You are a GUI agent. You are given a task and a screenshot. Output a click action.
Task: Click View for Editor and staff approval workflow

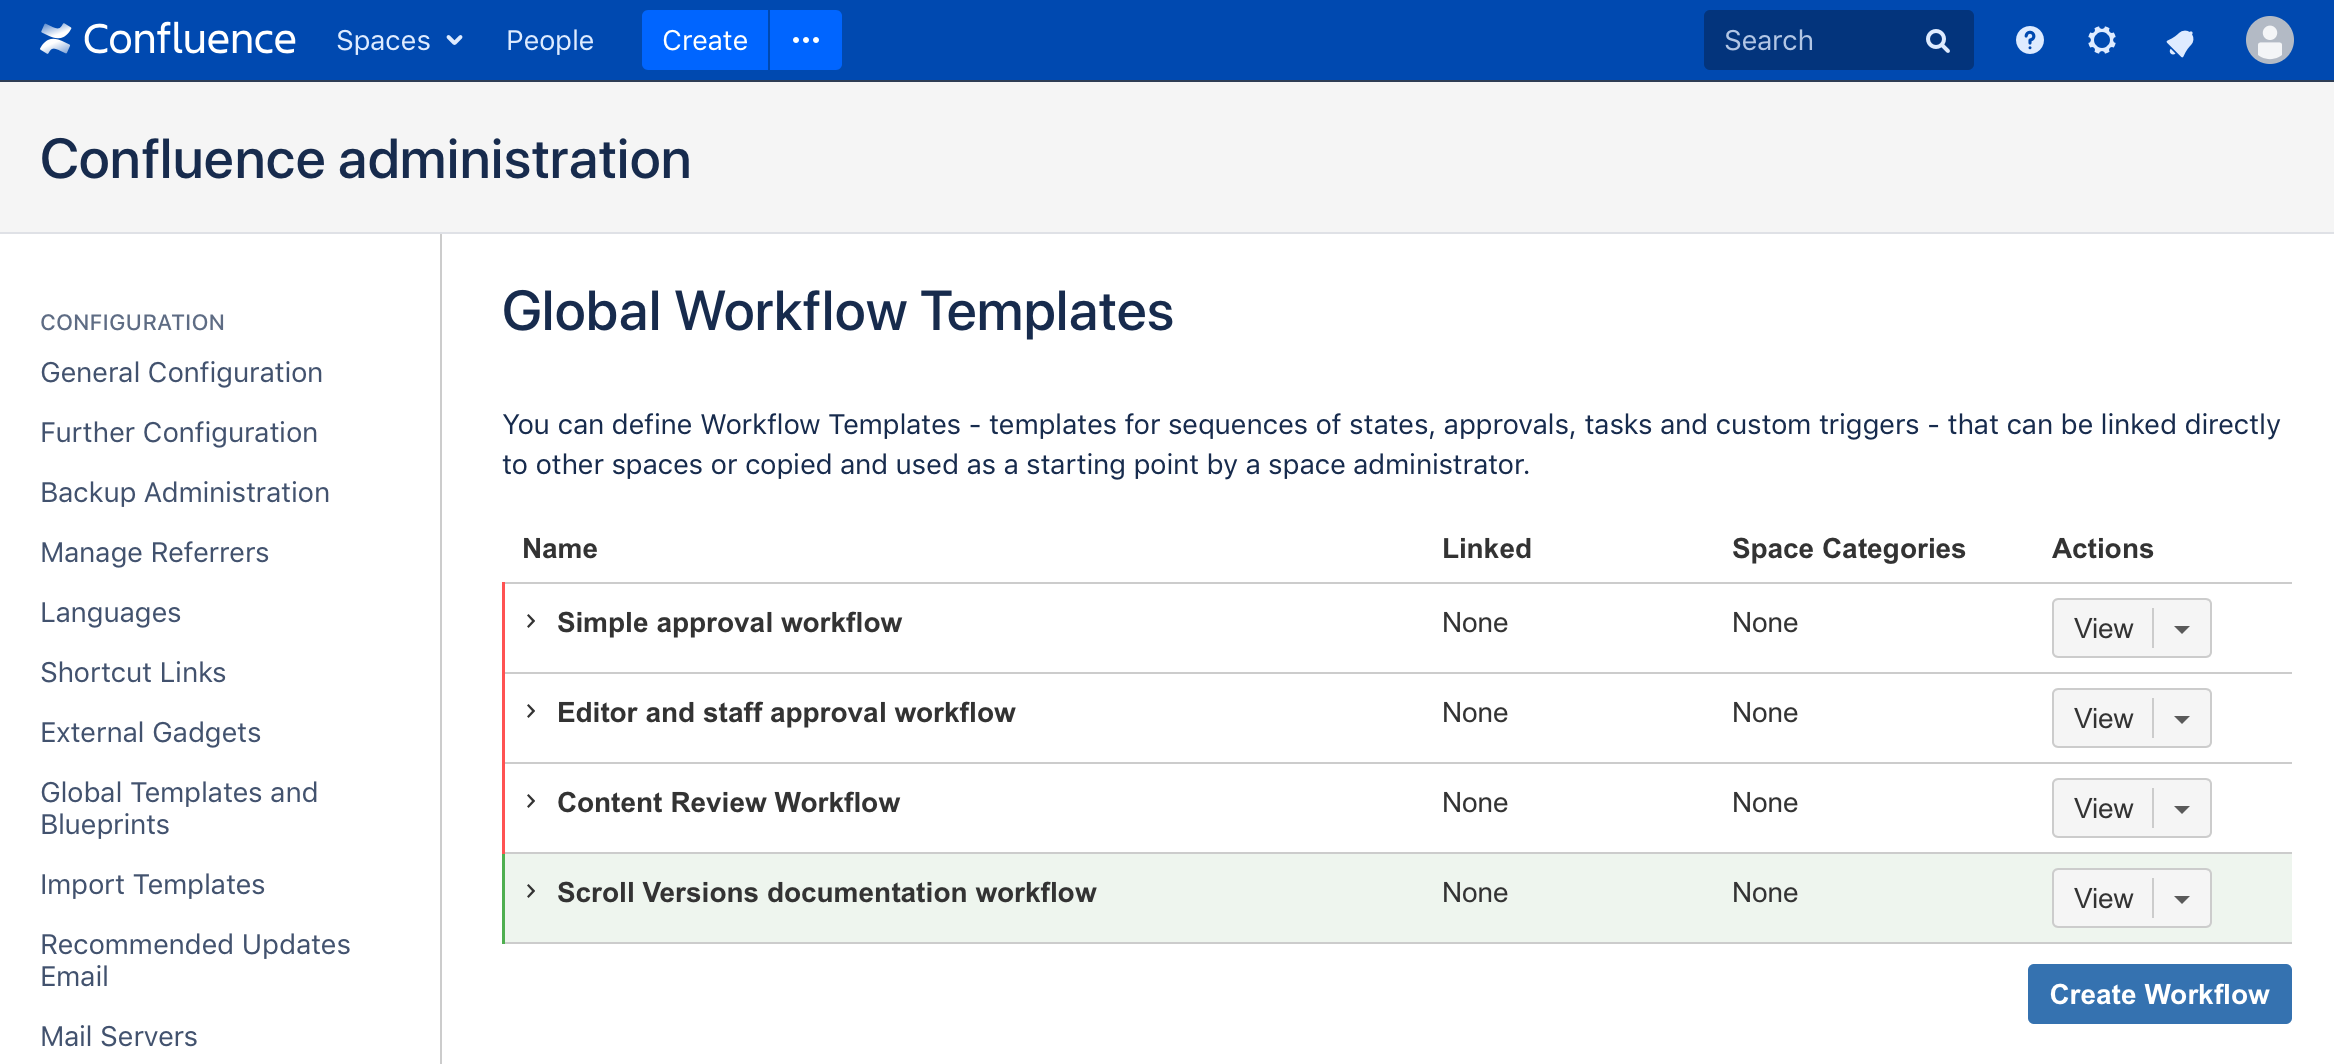pyautogui.click(x=2102, y=719)
